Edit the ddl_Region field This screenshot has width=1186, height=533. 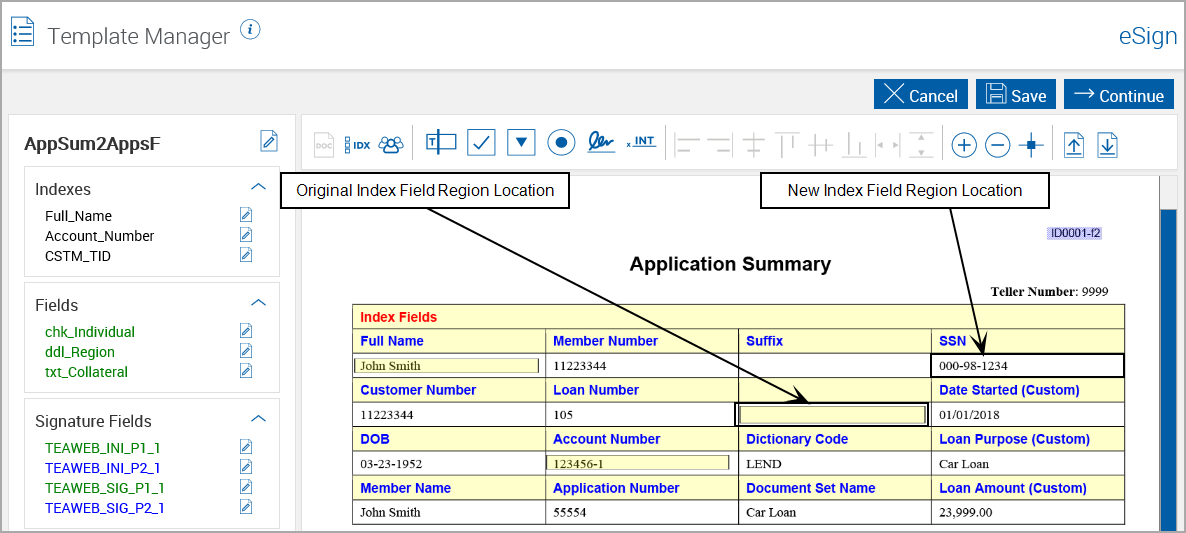(246, 351)
